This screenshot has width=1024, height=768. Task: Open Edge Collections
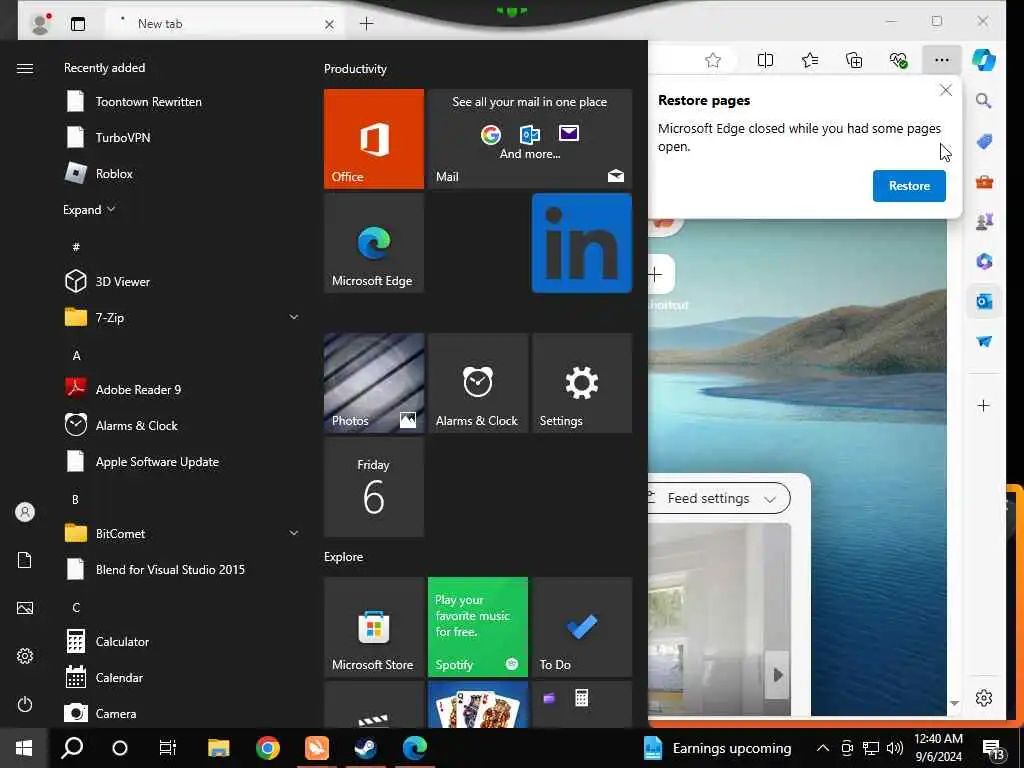click(854, 60)
